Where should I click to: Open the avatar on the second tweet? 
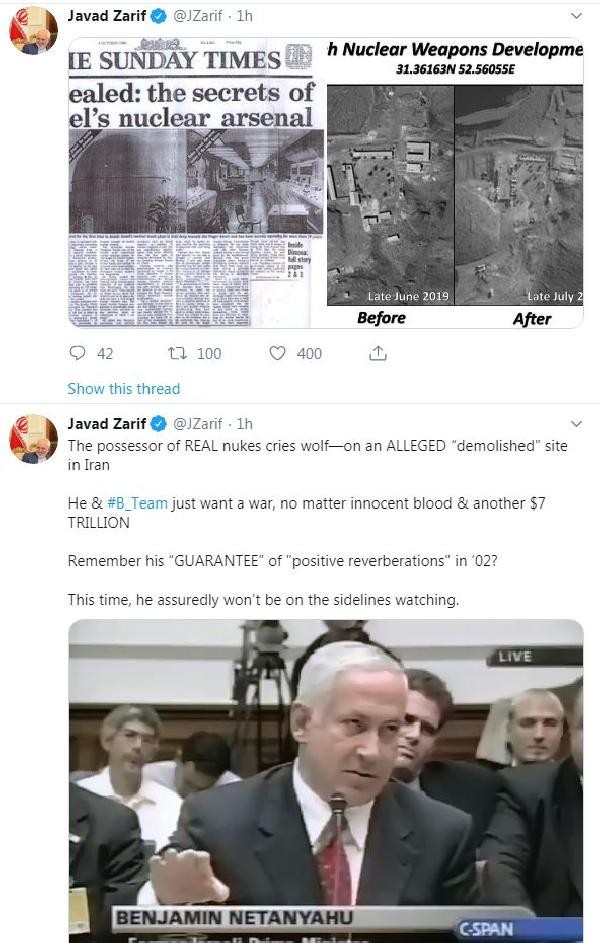click(34, 438)
